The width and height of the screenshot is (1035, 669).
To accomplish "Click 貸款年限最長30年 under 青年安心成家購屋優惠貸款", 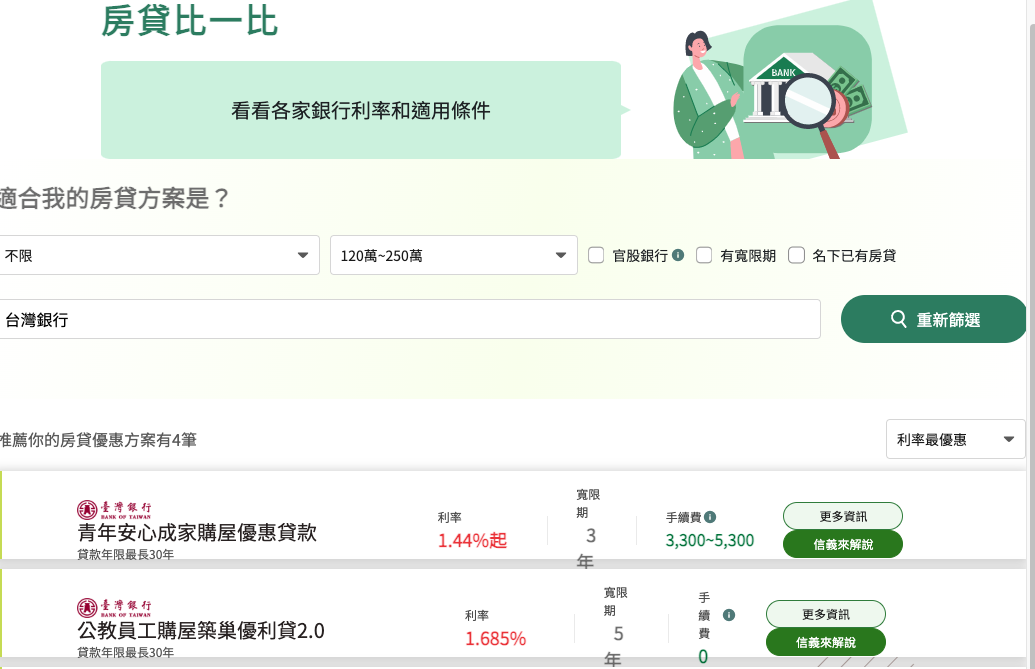I will [125, 554].
